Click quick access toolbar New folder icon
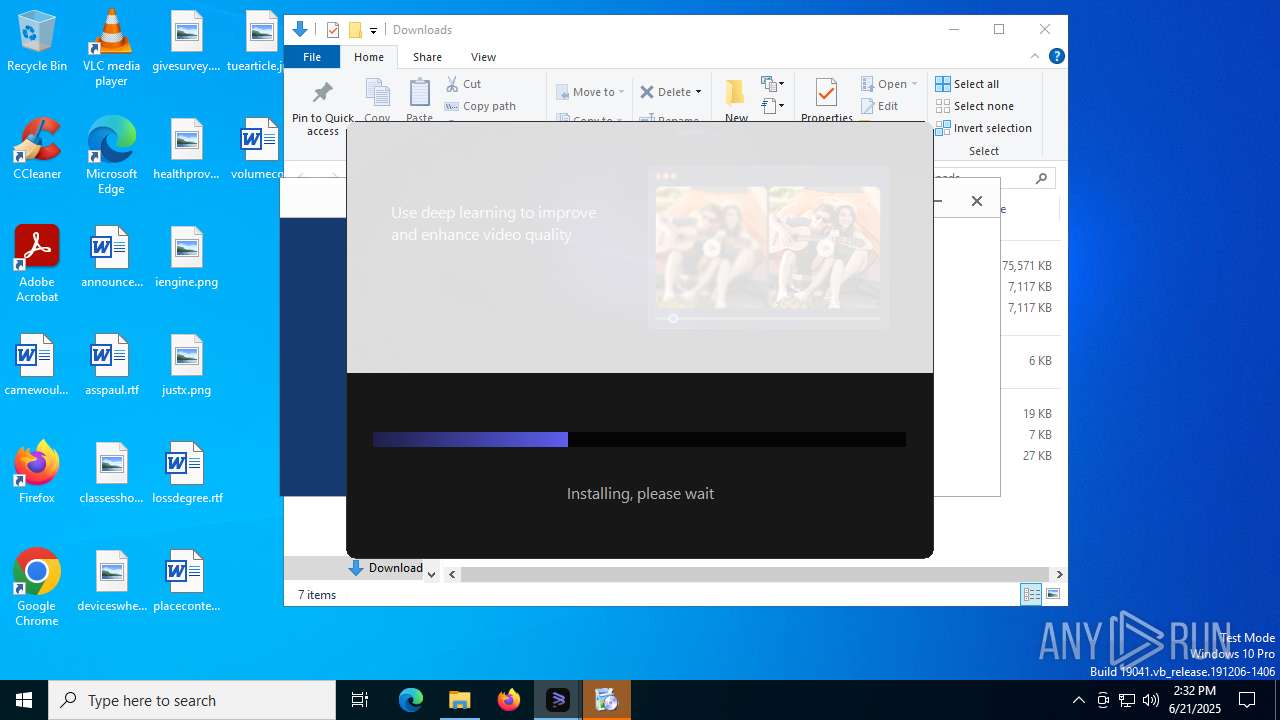Viewport: 1280px width, 720px height. pyautogui.click(x=354, y=30)
